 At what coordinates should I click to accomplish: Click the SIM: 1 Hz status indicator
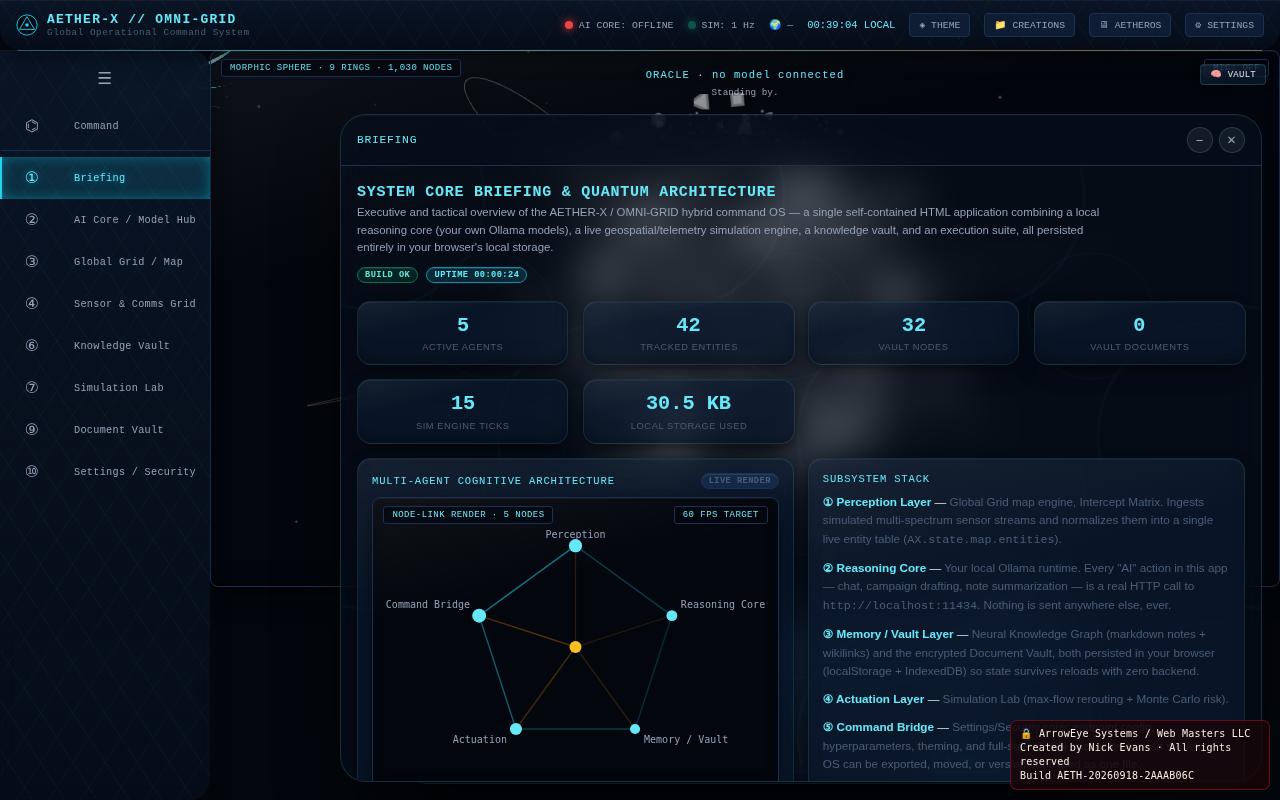tap(721, 25)
